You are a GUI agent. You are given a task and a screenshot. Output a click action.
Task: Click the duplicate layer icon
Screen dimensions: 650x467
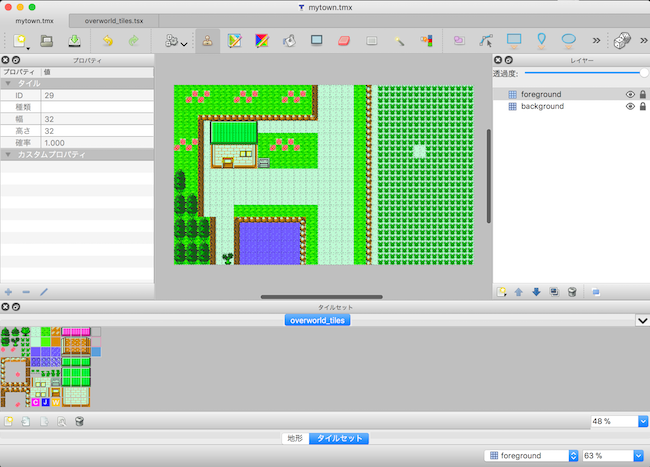(x=554, y=292)
